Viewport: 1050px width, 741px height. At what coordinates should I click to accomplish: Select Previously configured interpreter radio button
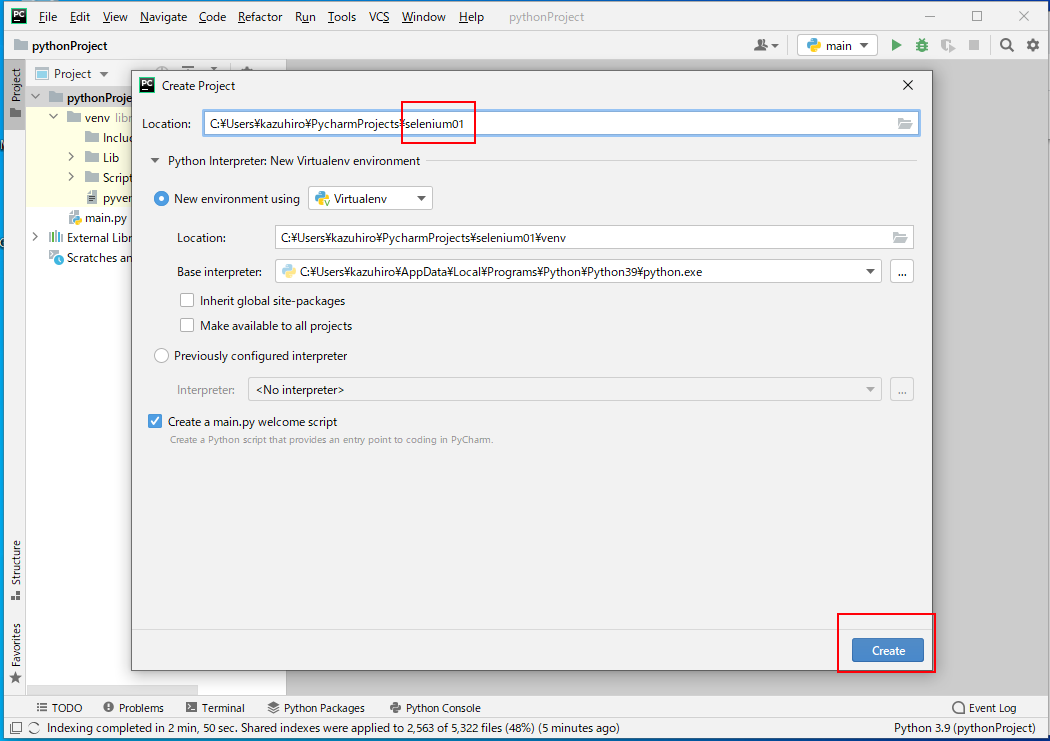pyautogui.click(x=161, y=355)
